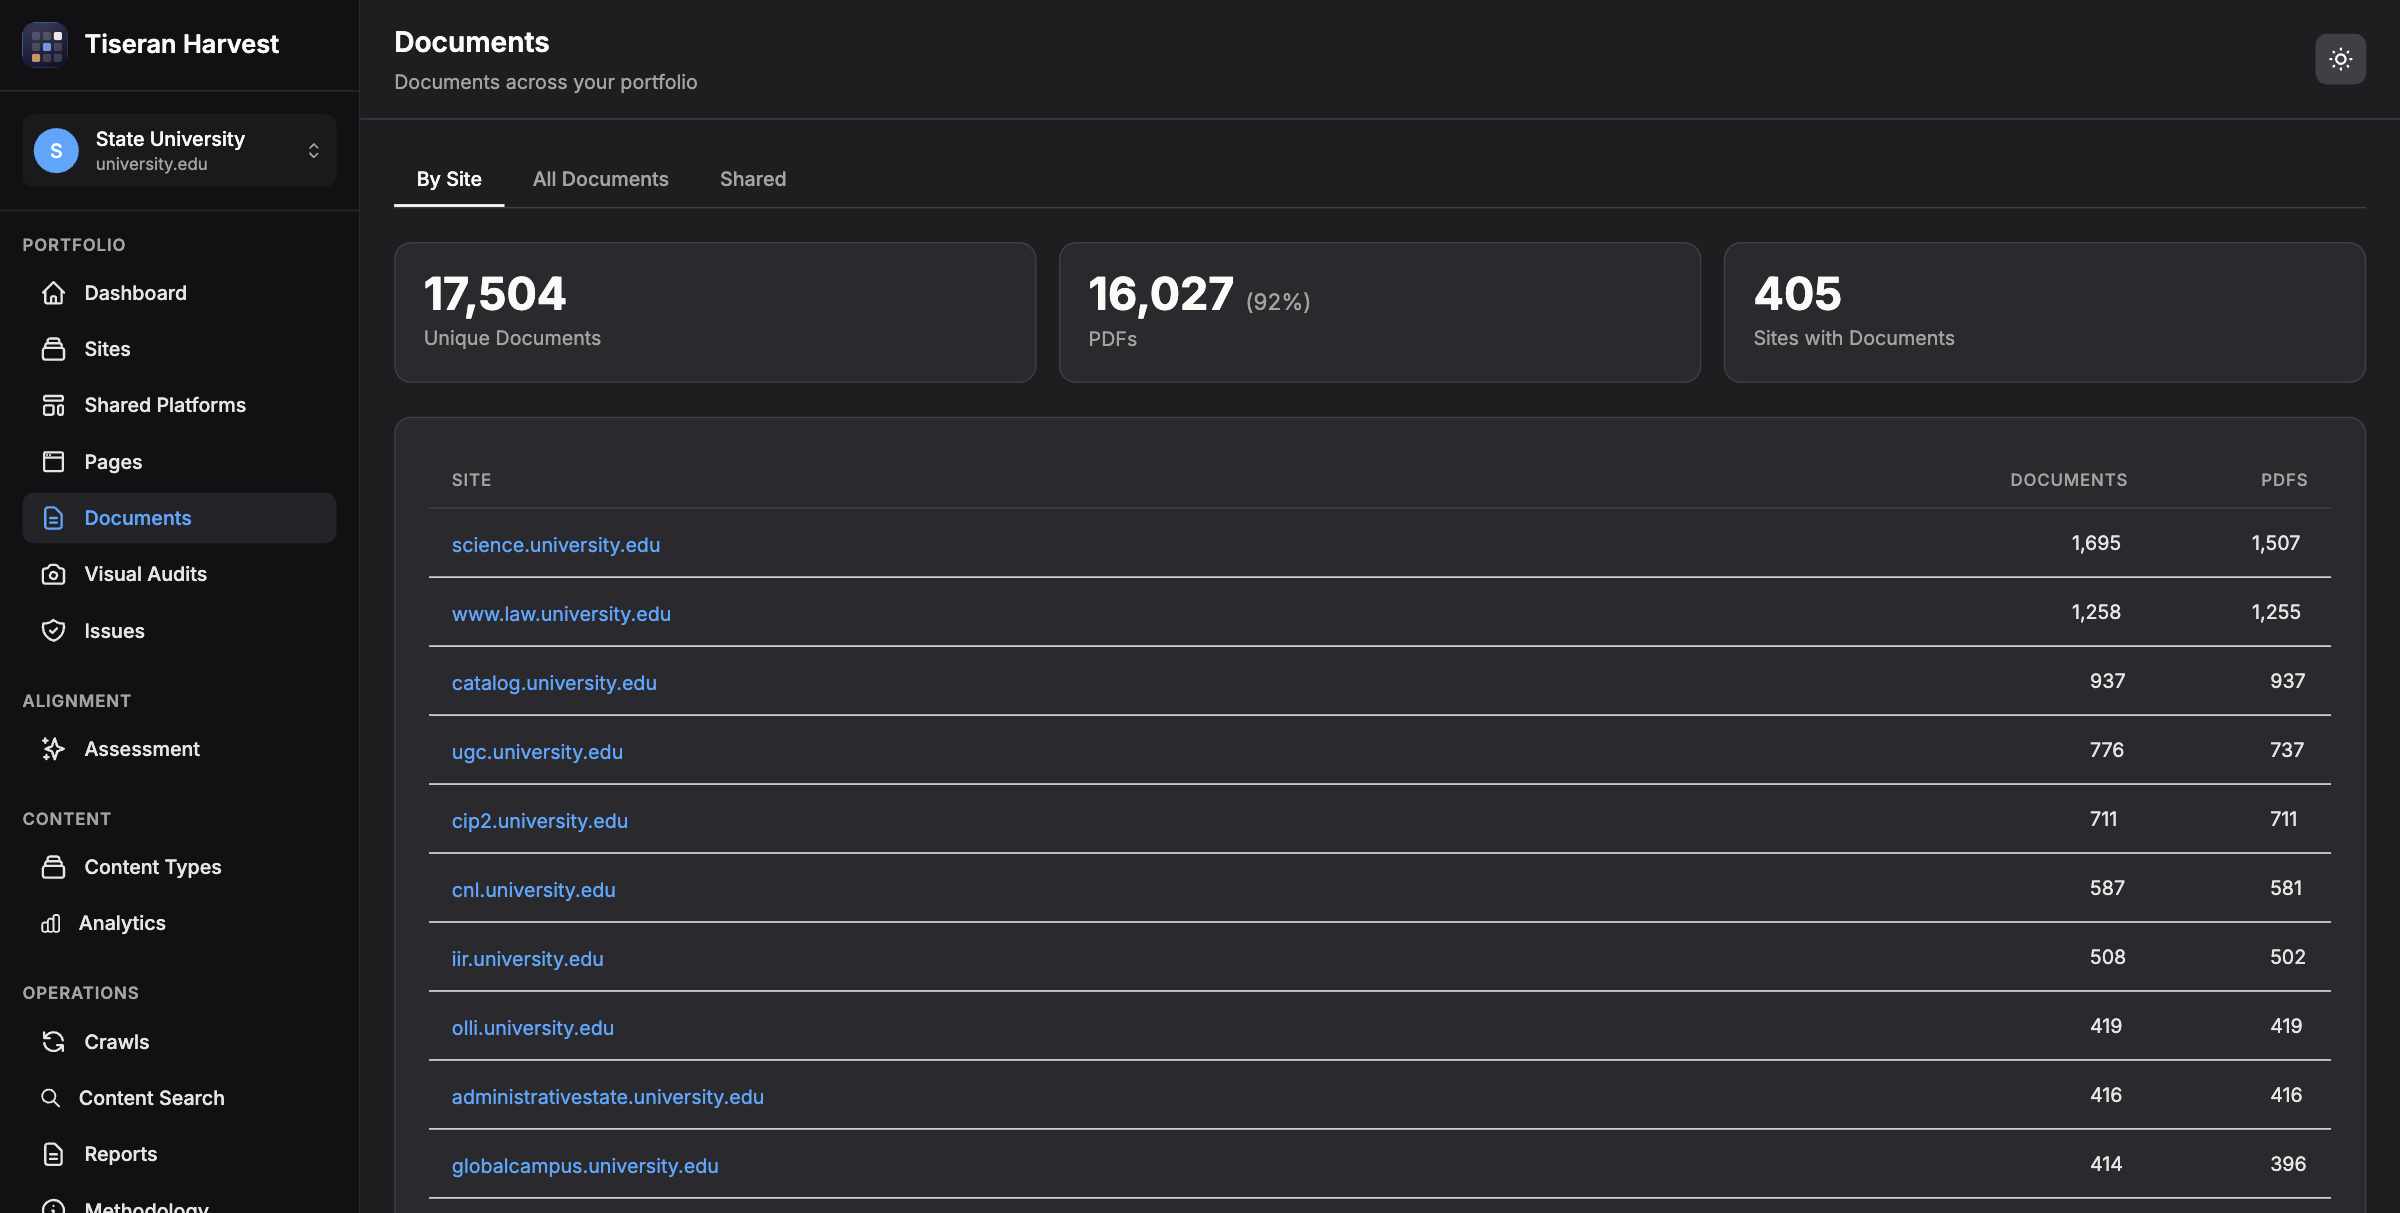Open the Dashboard menu item

tap(179, 293)
